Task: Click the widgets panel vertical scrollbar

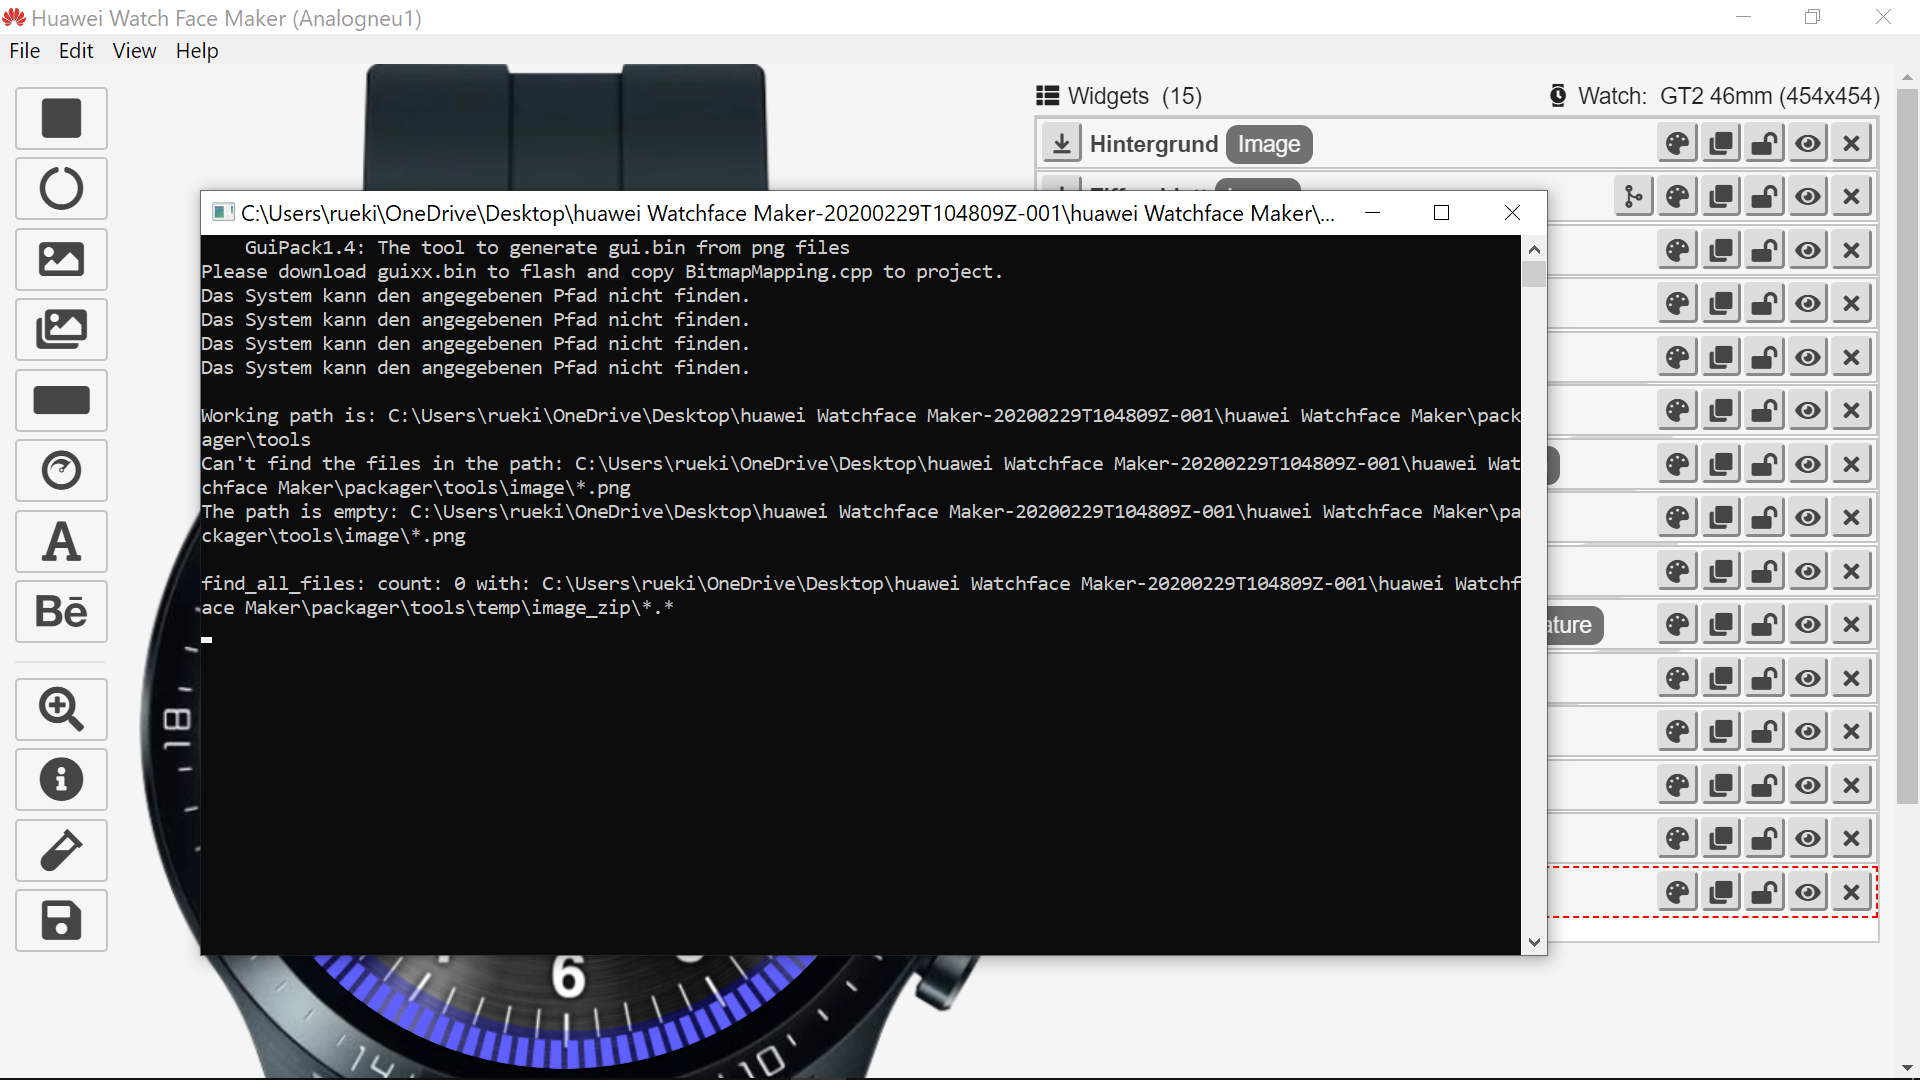Action: coord(1907,448)
